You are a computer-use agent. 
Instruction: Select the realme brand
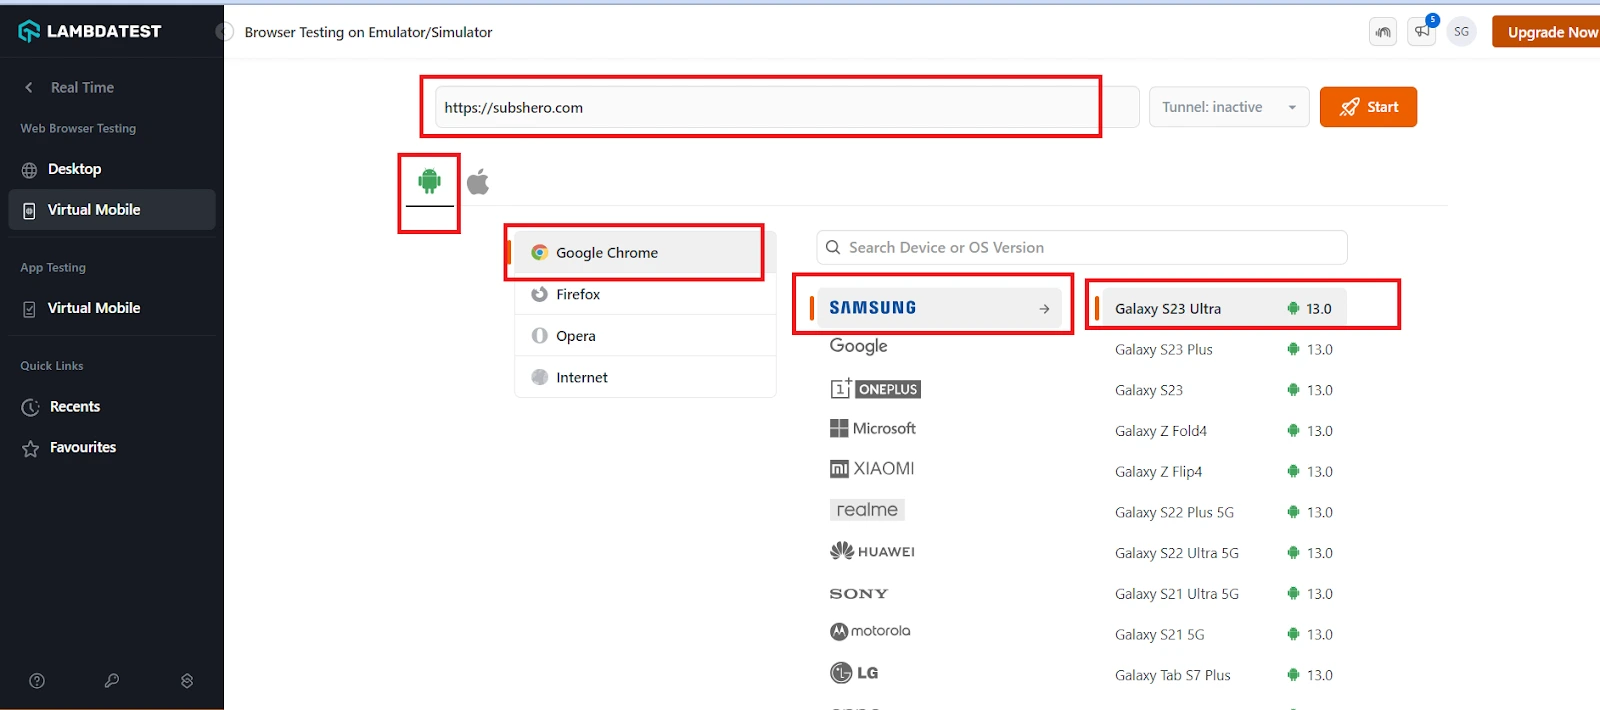click(867, 510)
